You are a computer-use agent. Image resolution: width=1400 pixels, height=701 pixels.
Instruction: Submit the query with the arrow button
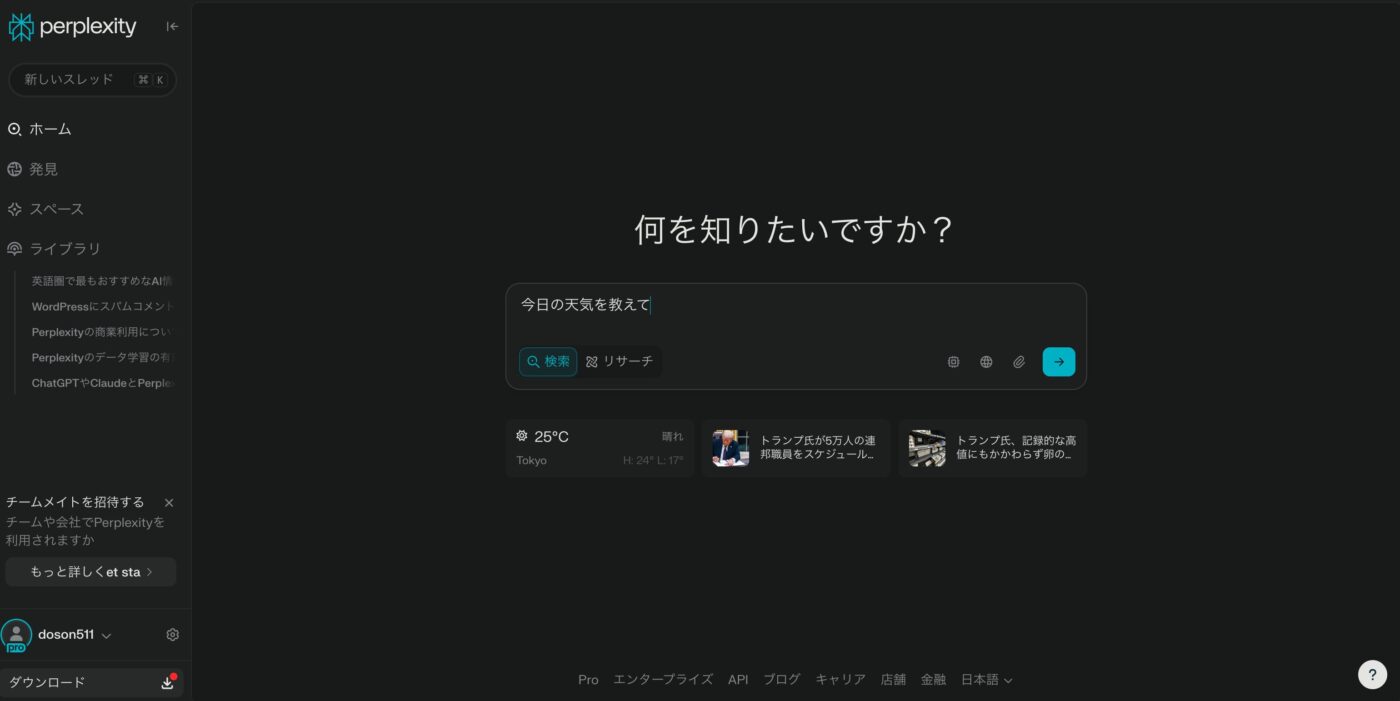[x=1058, y=362]
